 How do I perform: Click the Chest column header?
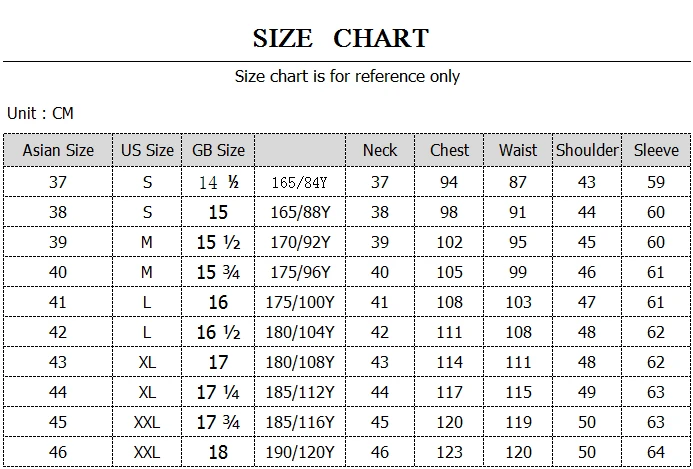(449, 150)
